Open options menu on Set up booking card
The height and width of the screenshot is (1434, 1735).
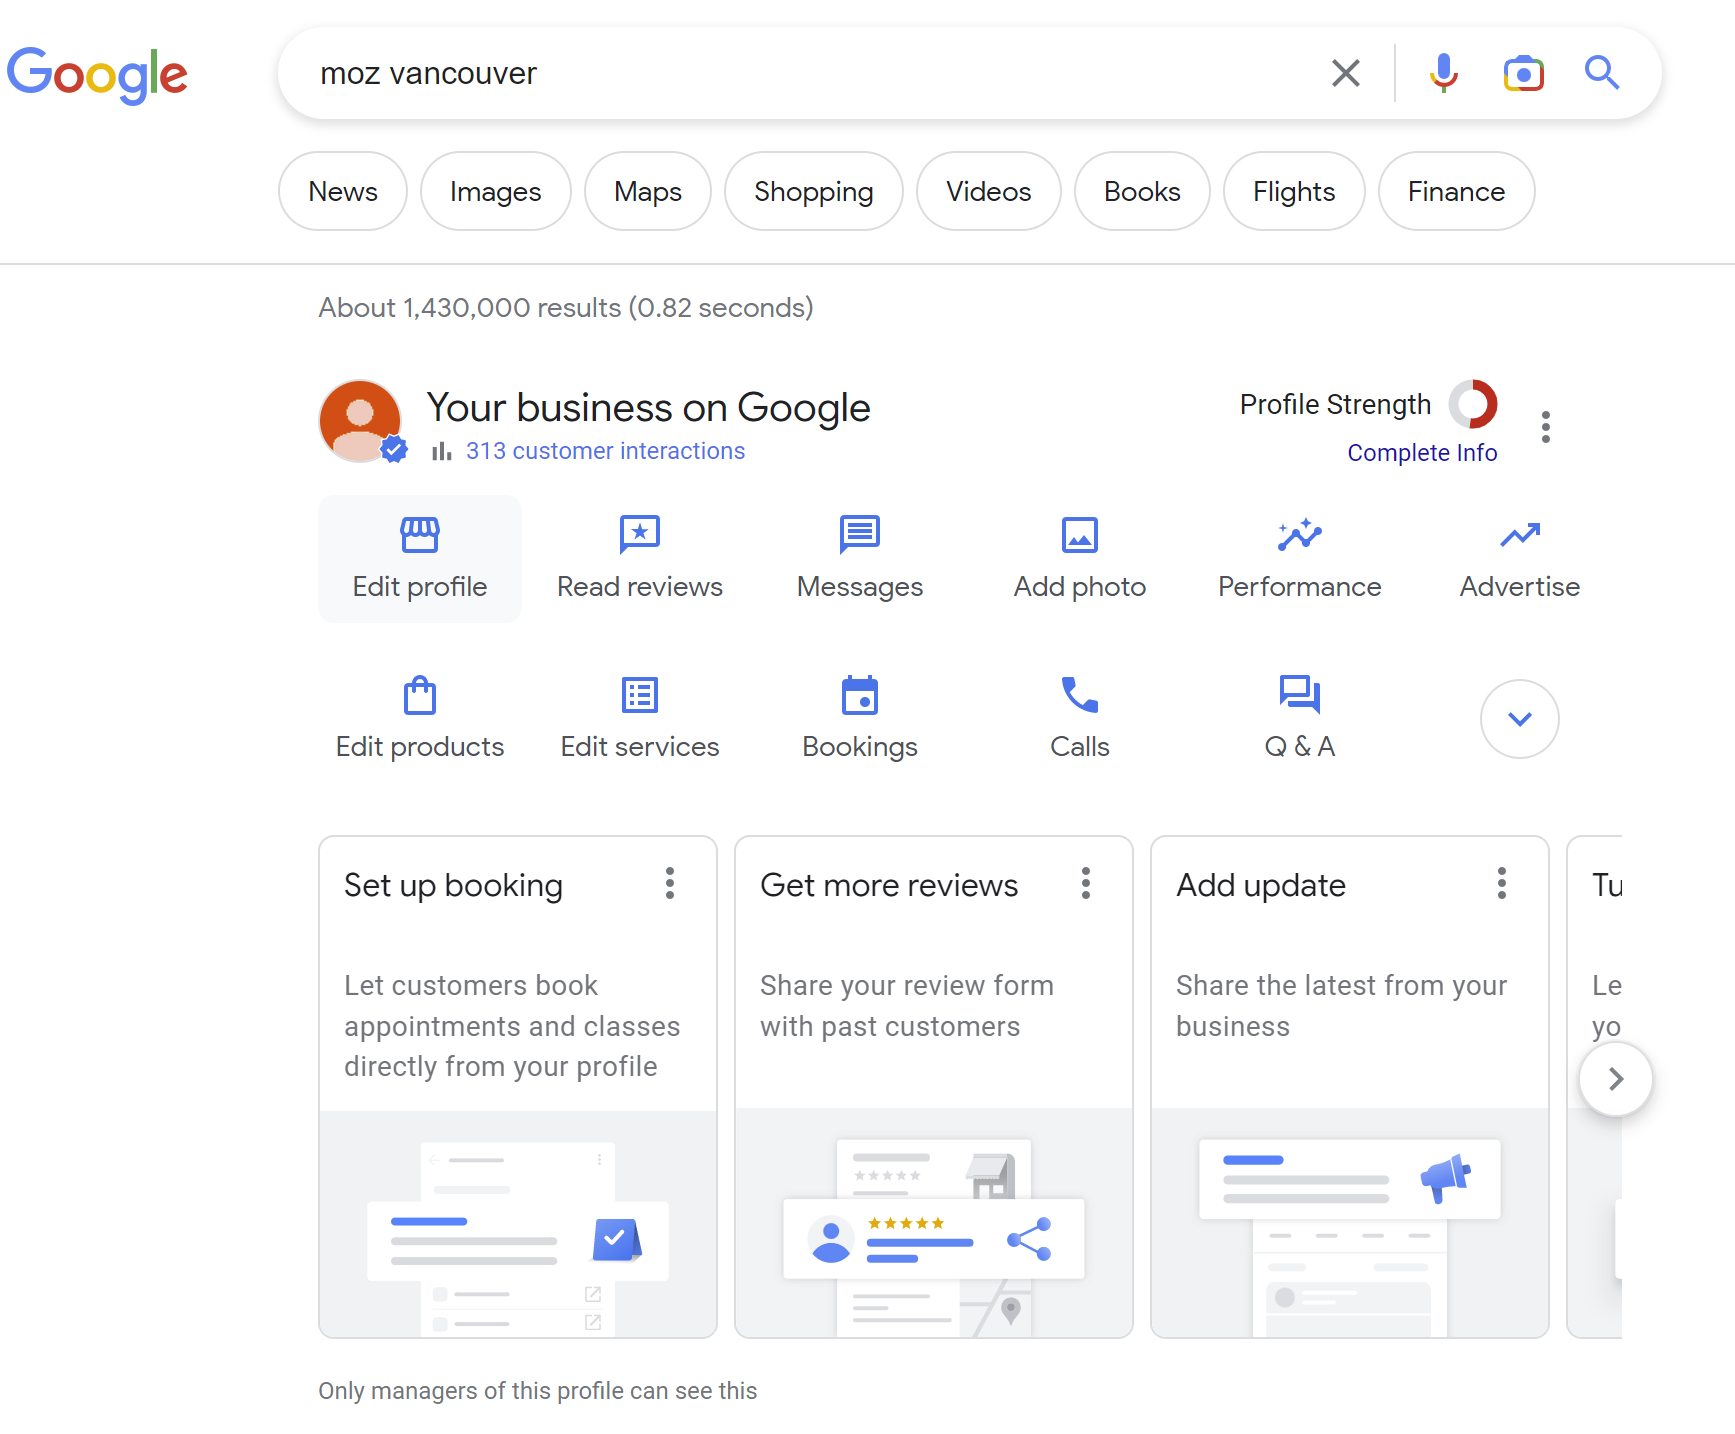670,883
